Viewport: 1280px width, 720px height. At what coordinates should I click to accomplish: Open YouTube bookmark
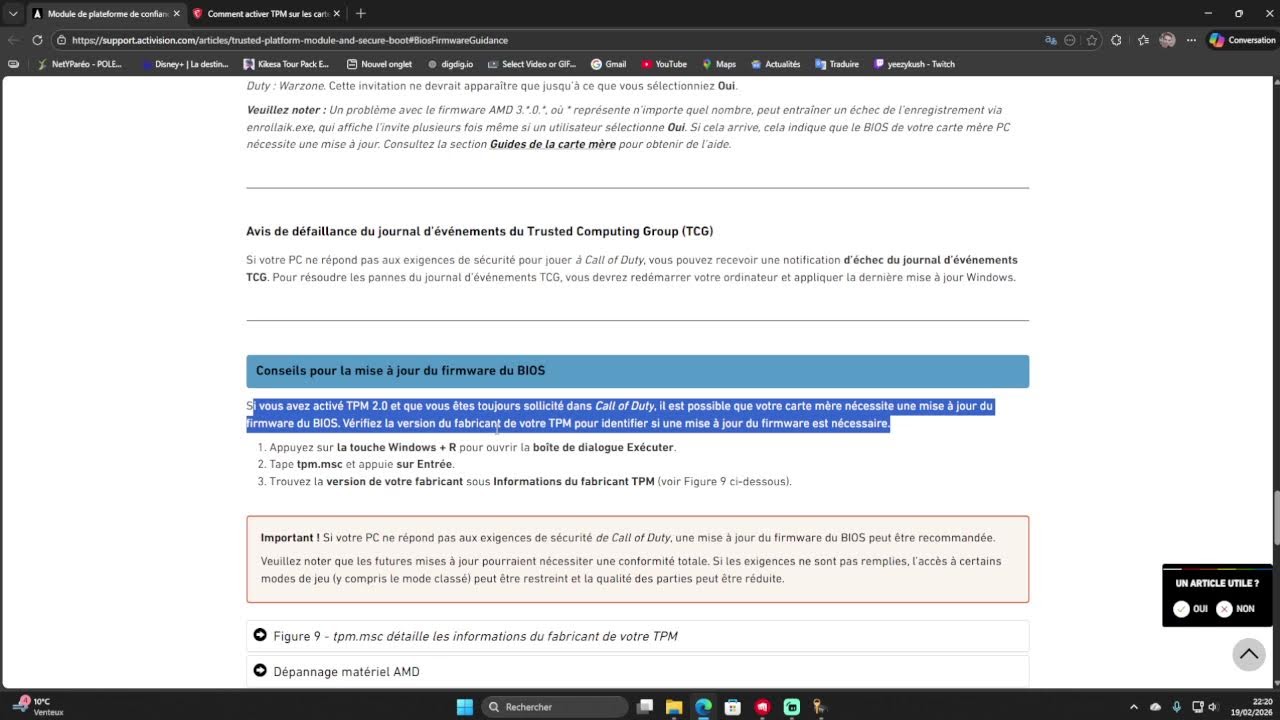tap(664, 64)
